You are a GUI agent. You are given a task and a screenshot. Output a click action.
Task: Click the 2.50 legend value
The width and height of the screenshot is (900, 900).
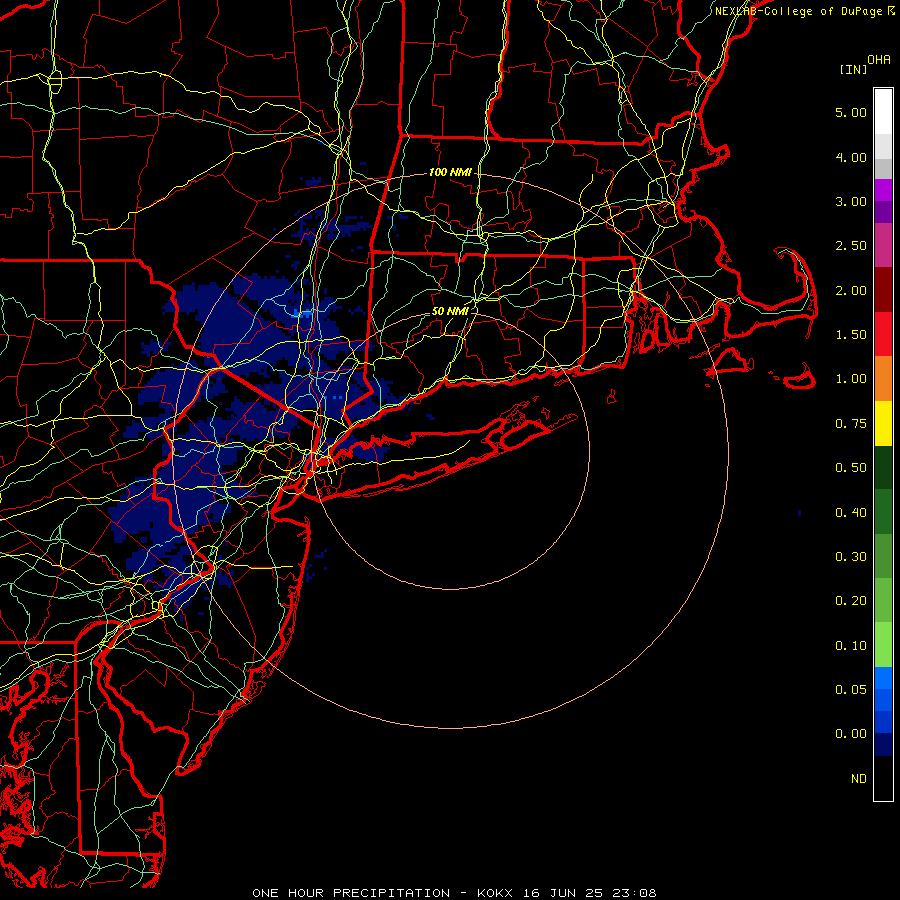tap(851, 246)
